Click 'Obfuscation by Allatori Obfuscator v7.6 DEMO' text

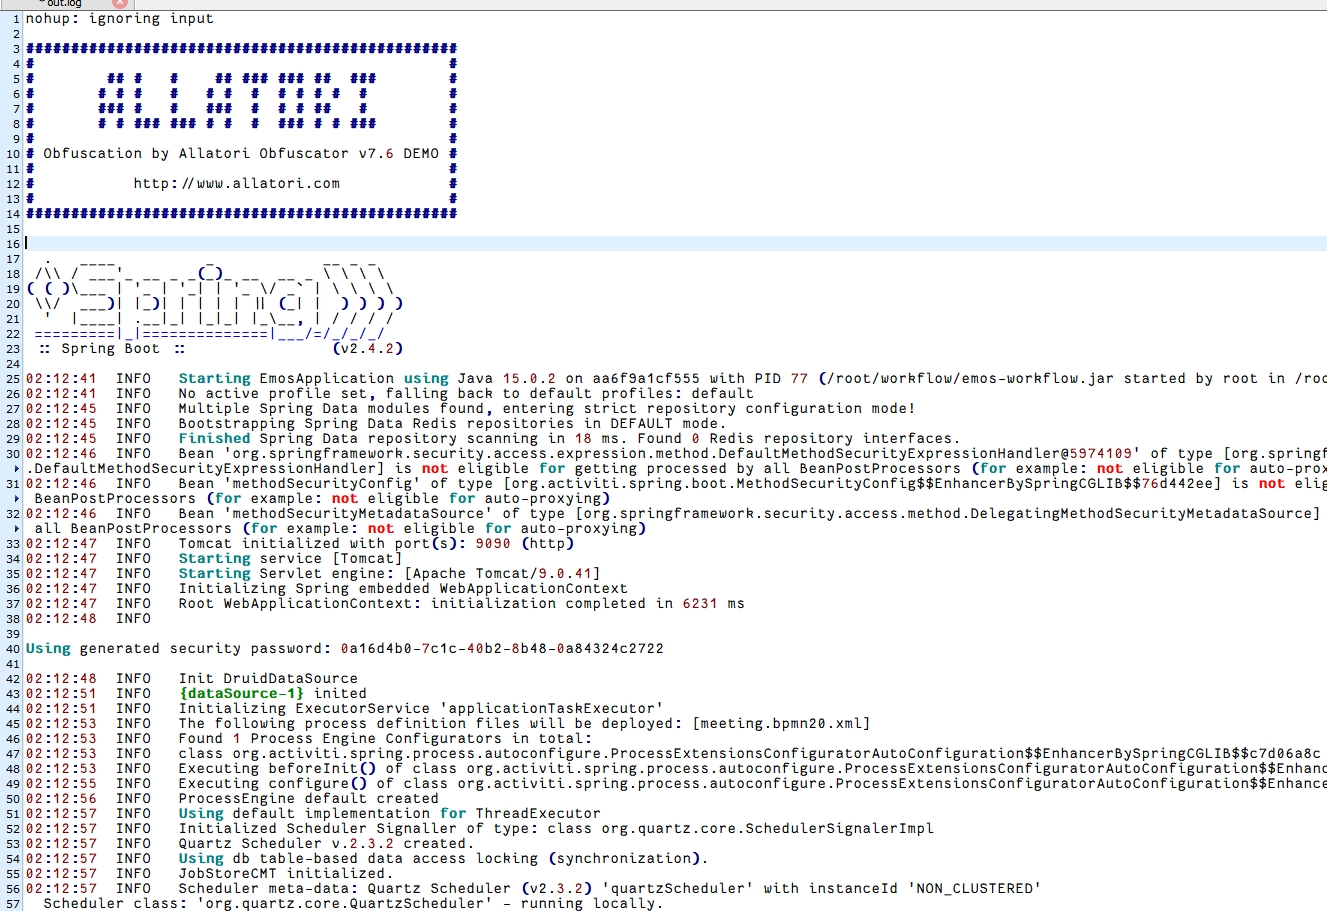coord(241,153)
